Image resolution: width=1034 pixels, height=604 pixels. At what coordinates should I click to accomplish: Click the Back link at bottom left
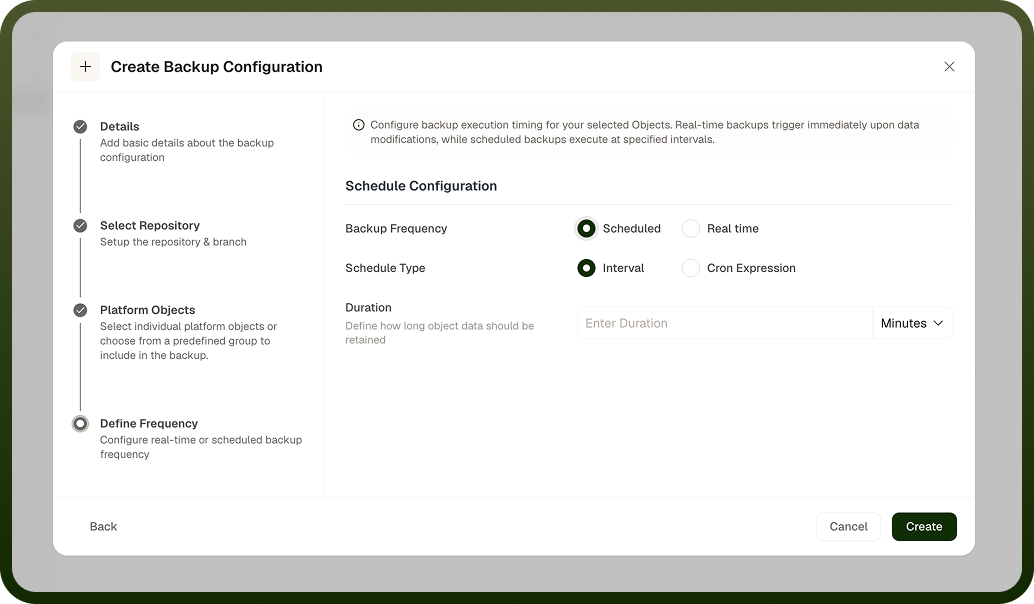point(103,526)
